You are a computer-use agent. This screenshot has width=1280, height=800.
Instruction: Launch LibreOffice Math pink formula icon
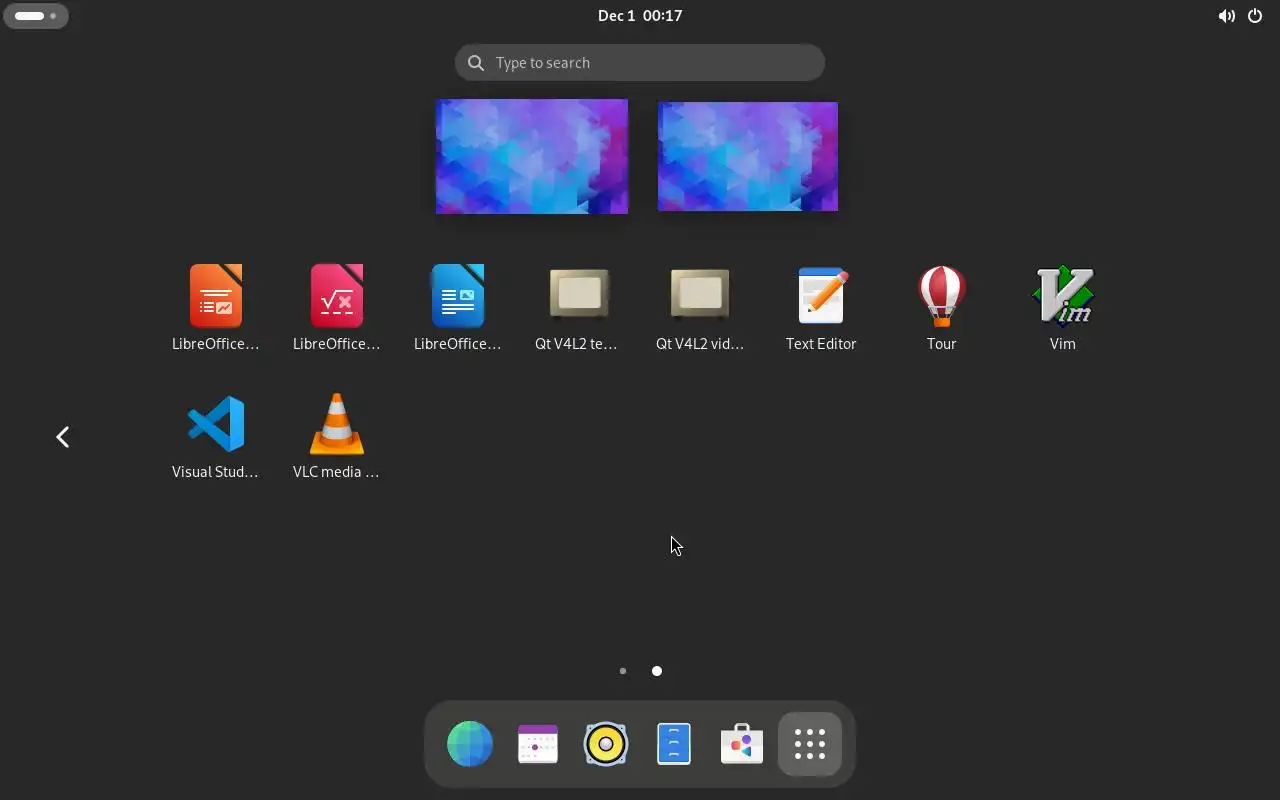(337, 297)
